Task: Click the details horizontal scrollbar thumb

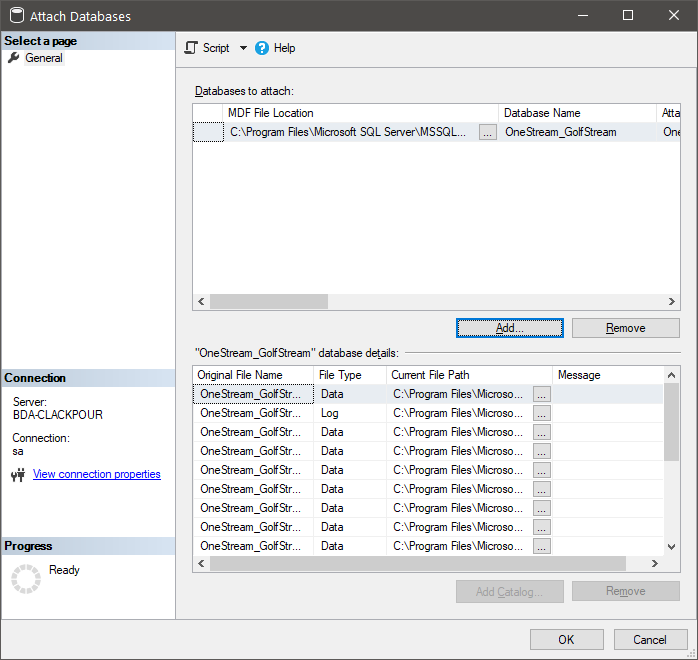Action: point(418,563)
